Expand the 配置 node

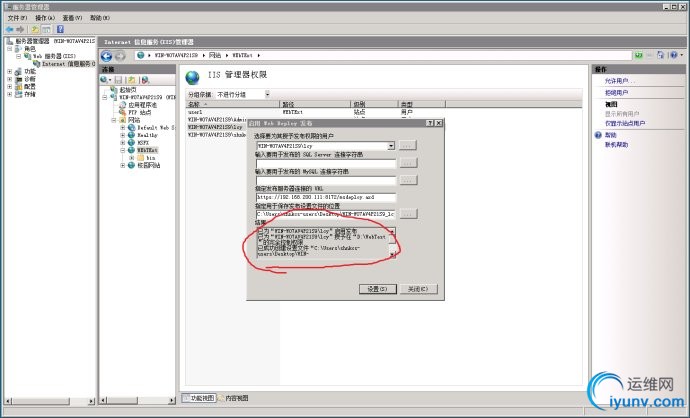click(10, 87)
